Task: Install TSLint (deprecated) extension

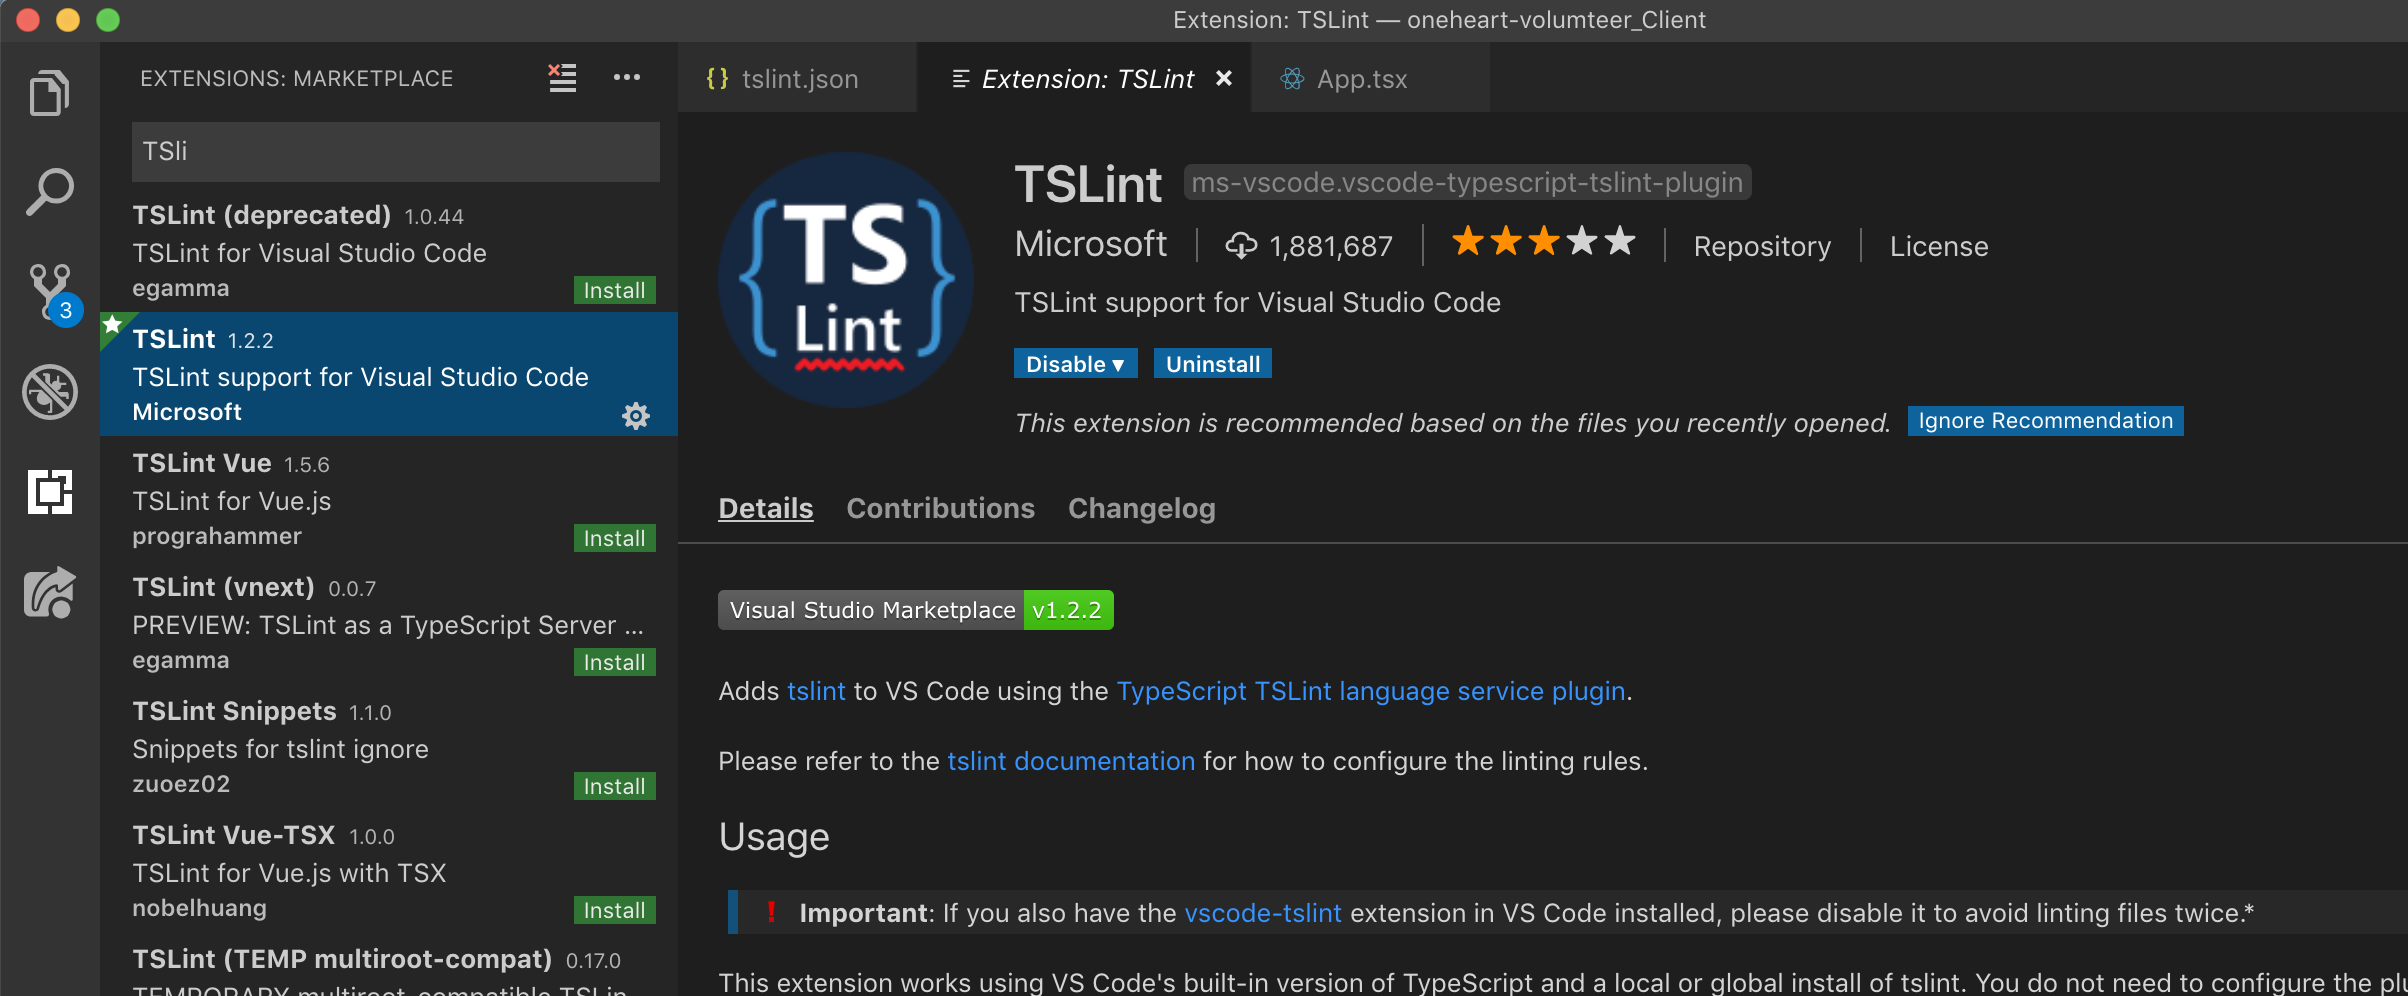Action: coord(615,290)
